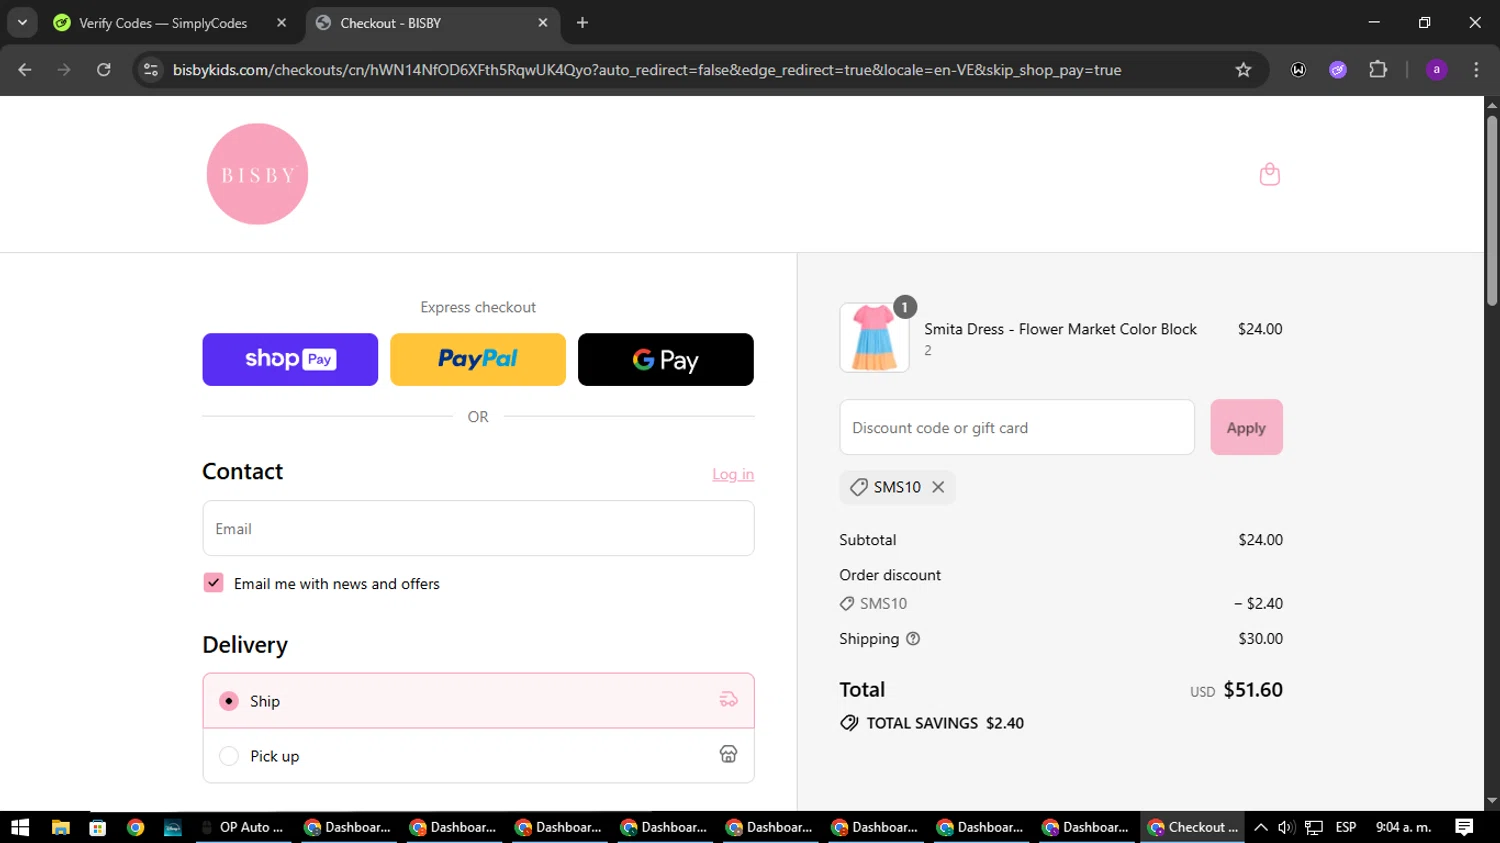Show hidden system tray icons
Screen dimensions: 1500x843
pyautogui.click(x=1261, y=827)
